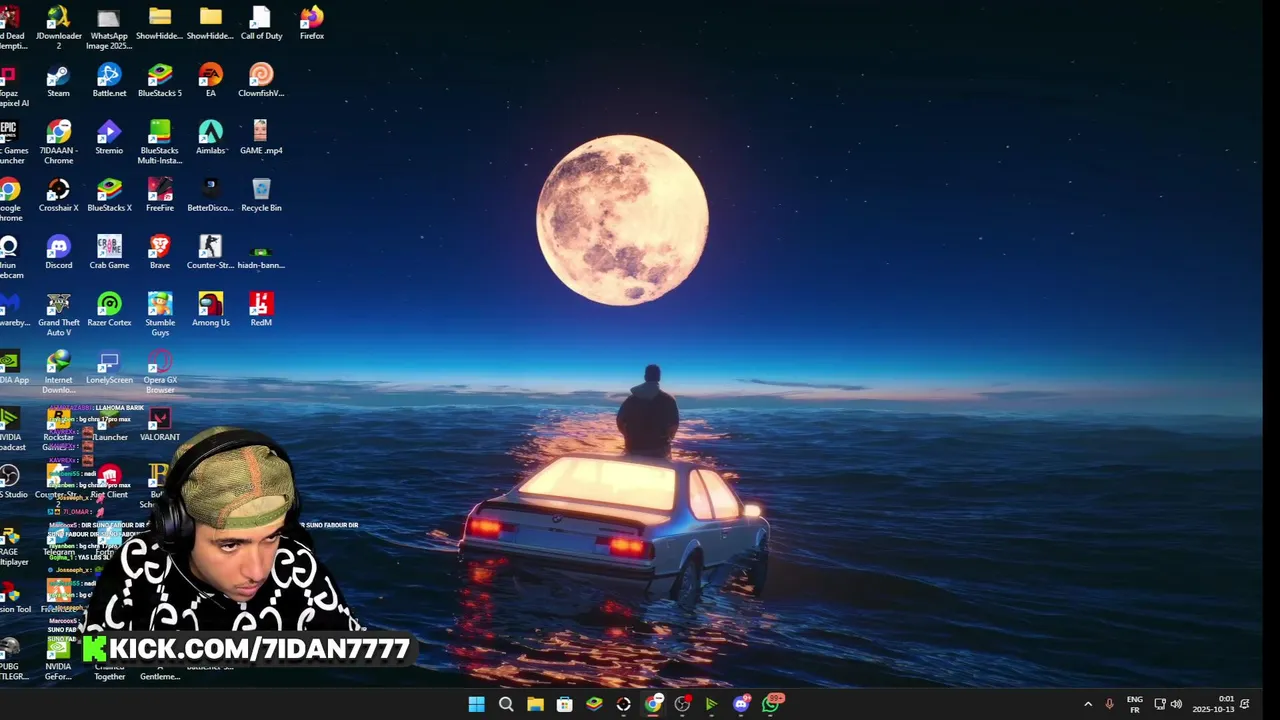Expand the hidden system tray icons
Viewport: 1280px width, 720px height.
[1088, 704]
